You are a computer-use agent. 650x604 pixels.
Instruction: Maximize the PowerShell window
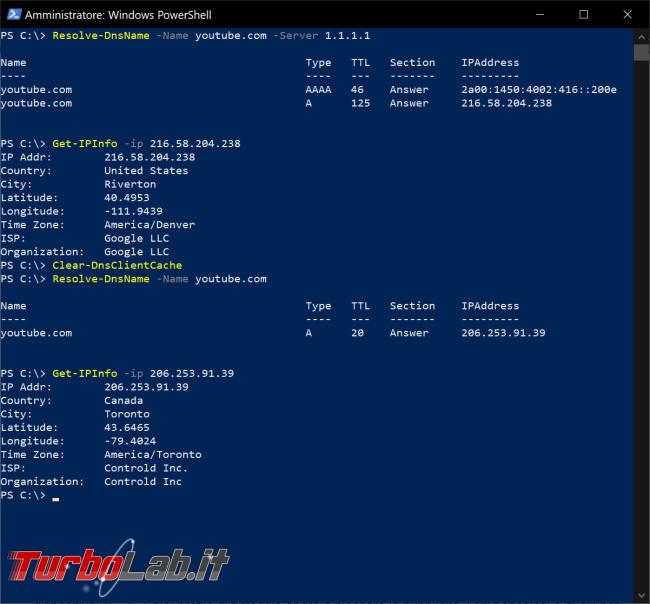[x=583, y=15]
